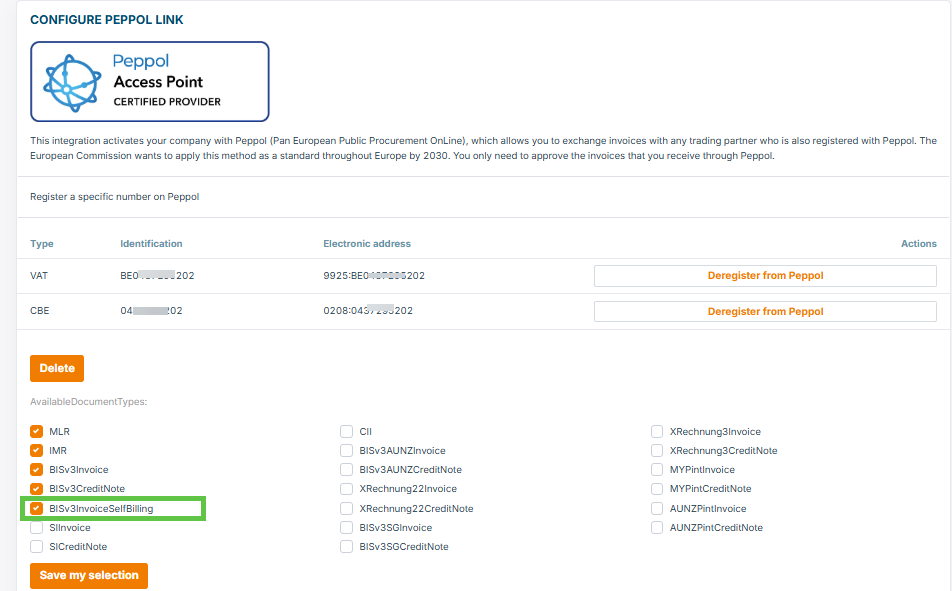Check the MYPintCreditNote document type
The image size is (952, 591).
pos(657,488)
